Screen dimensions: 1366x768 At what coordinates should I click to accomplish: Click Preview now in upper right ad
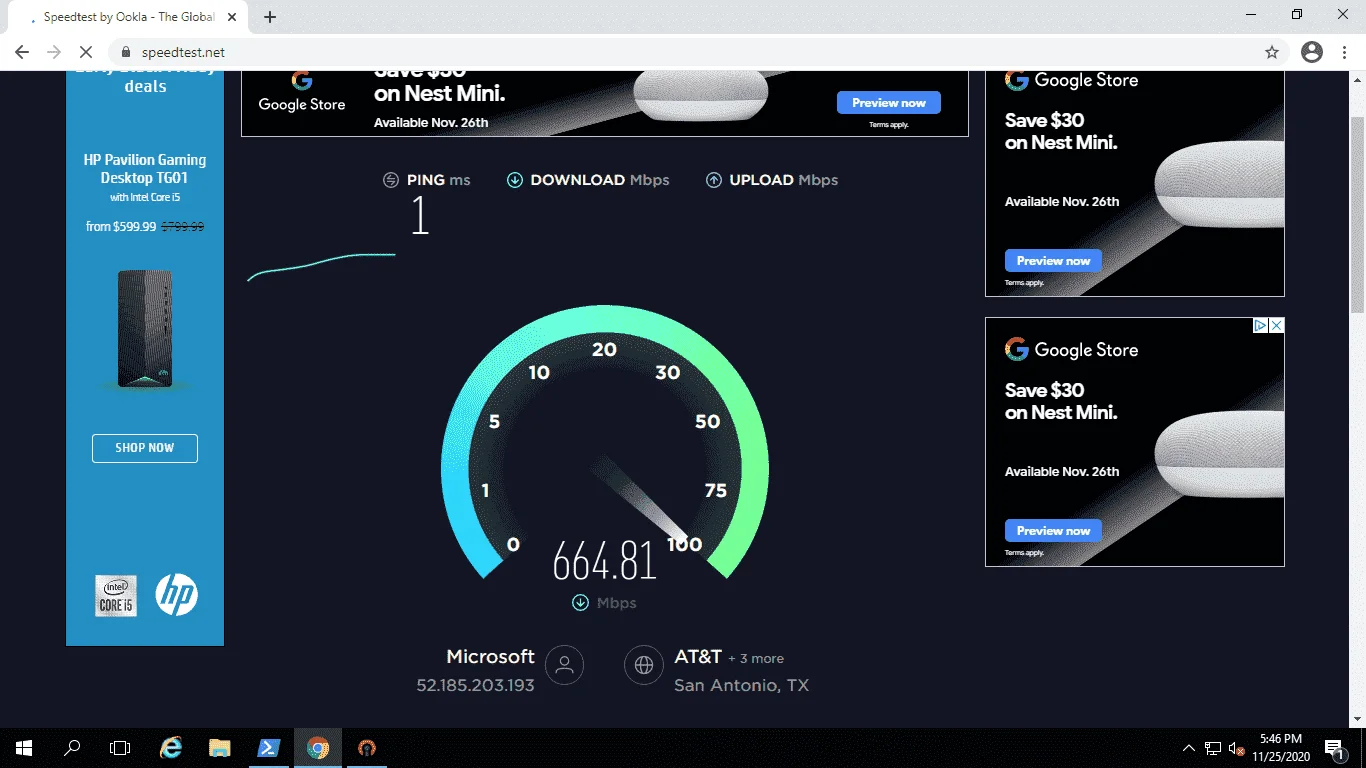(x=1053, y=261)
